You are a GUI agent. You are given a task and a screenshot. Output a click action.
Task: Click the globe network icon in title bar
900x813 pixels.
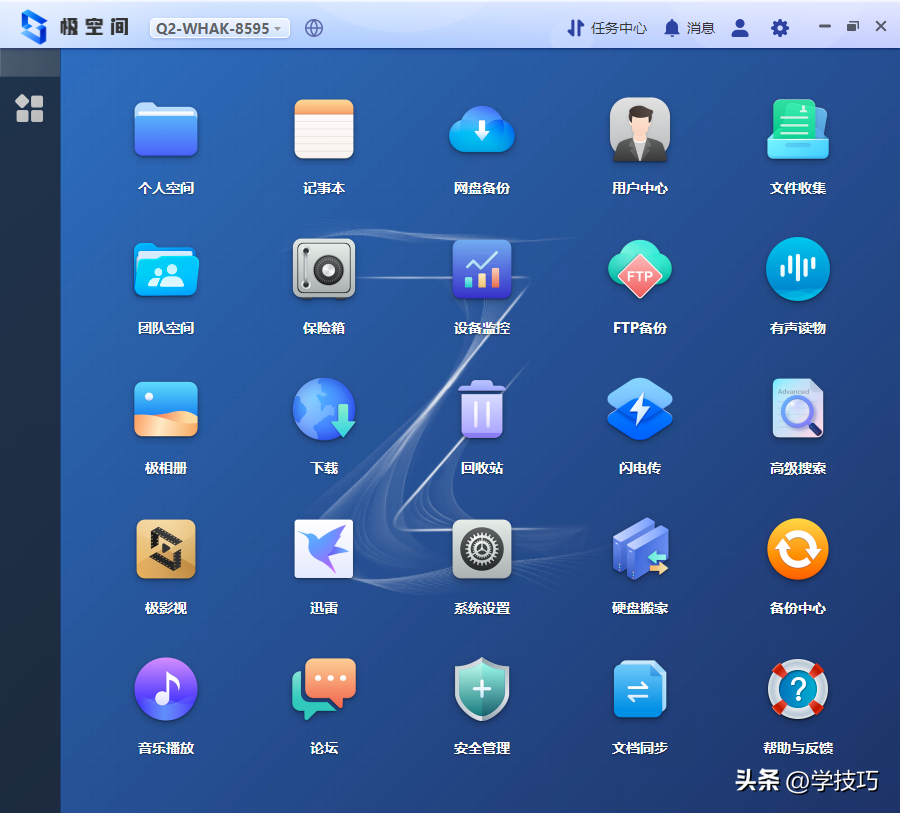click(313, 28)
